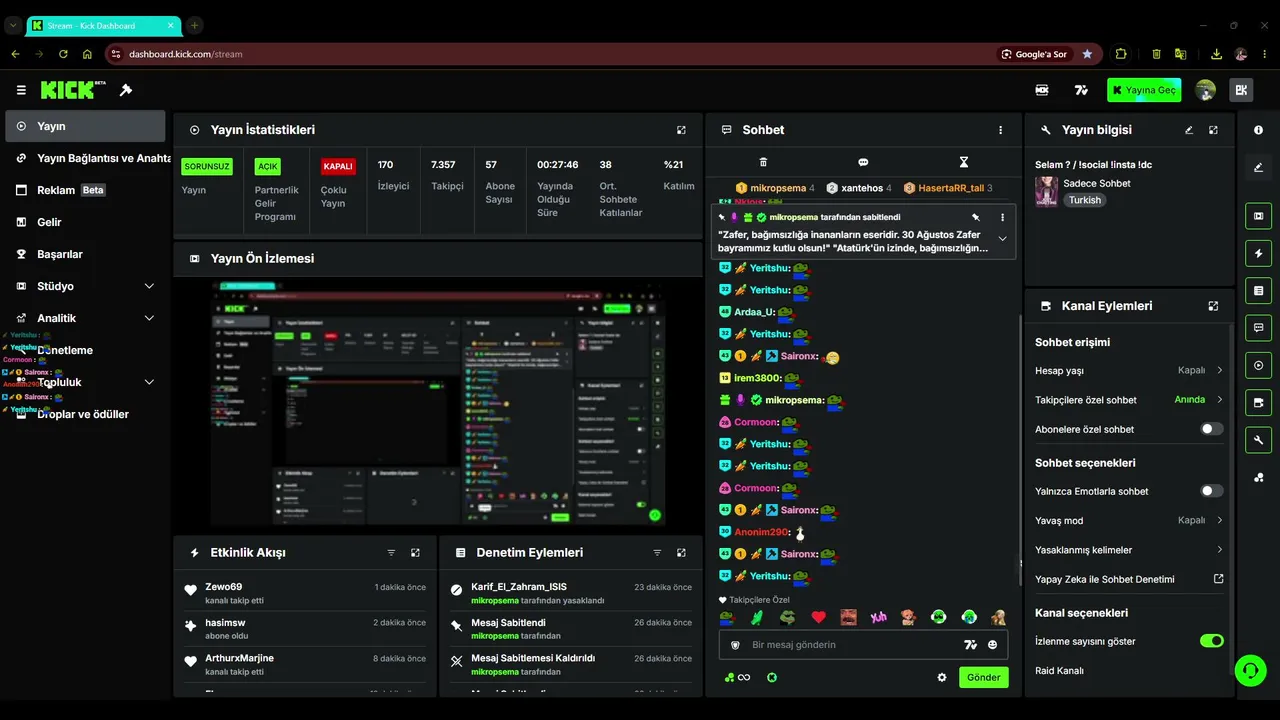
Task: Click the Yayına Geç button
Action: 1144,90
